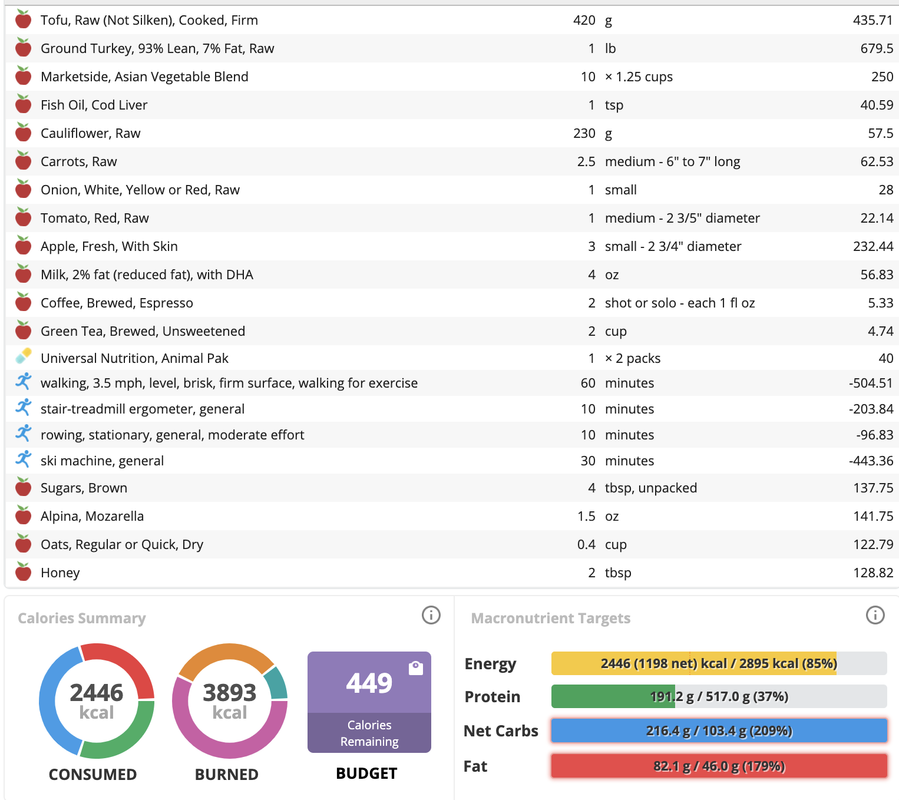The width and height of the screenshot is (899, 800).
Task: Click the apple icon beside Tofu row
Action: (23, 19)
